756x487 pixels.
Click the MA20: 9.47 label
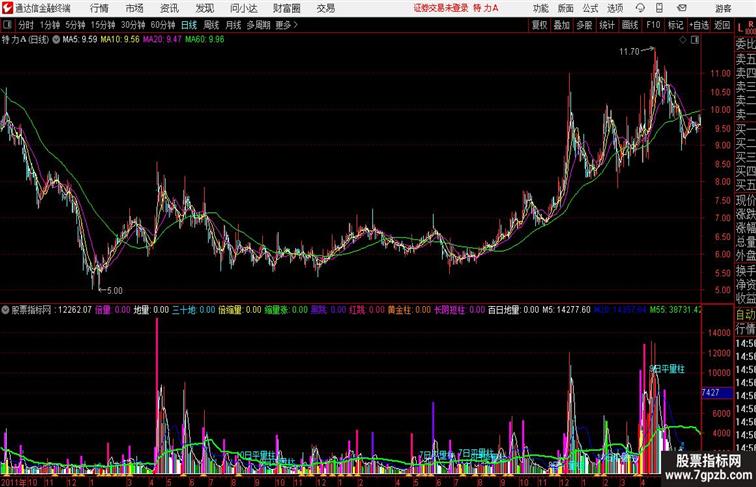pos(162,40)
